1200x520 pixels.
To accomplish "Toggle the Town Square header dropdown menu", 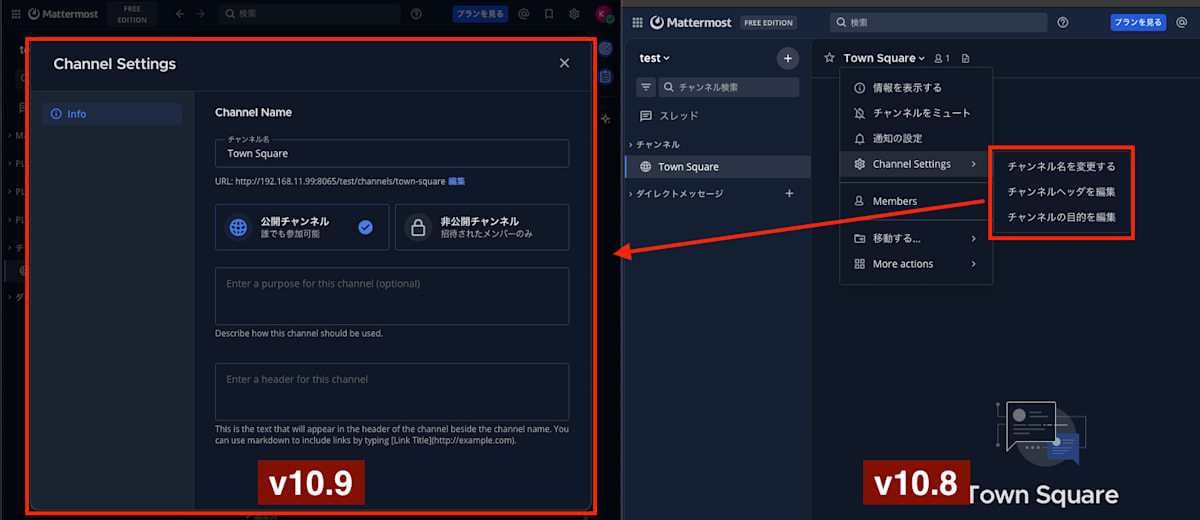I will [884, 58].
